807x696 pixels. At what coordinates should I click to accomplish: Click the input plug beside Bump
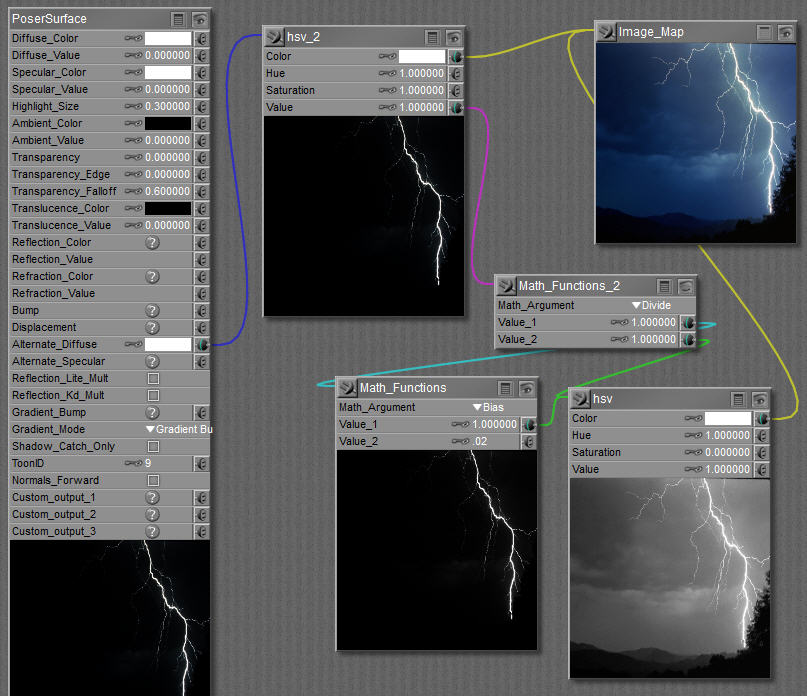coord(201,310)
